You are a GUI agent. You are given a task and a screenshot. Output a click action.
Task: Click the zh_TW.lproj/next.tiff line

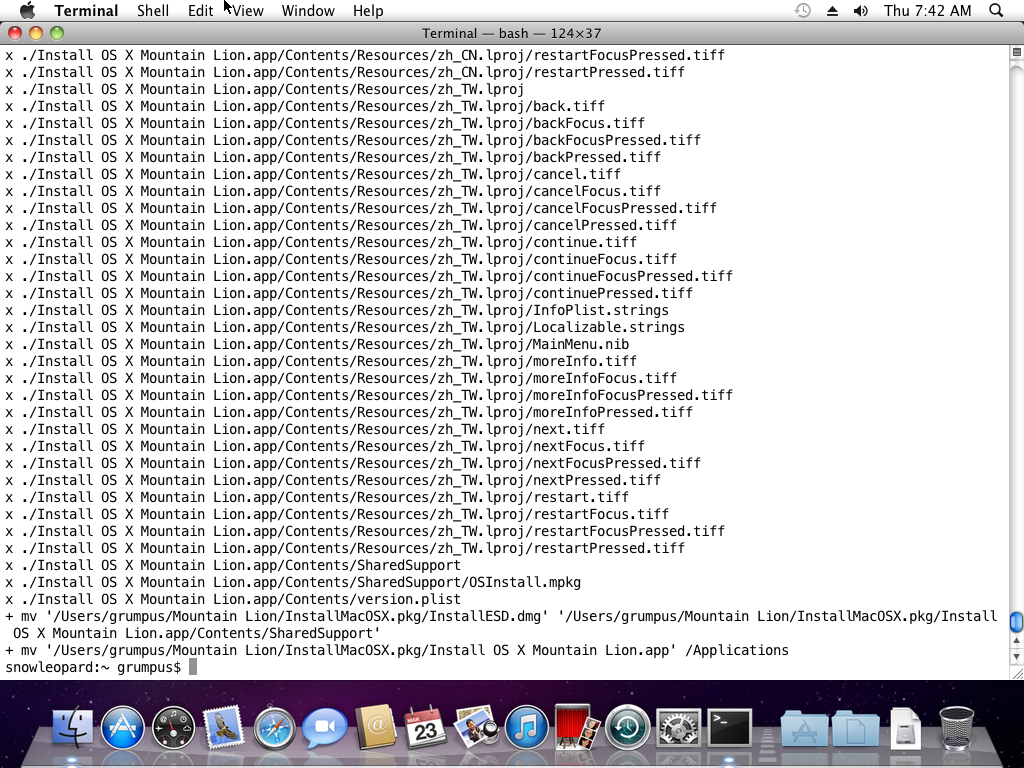[305, 429]
